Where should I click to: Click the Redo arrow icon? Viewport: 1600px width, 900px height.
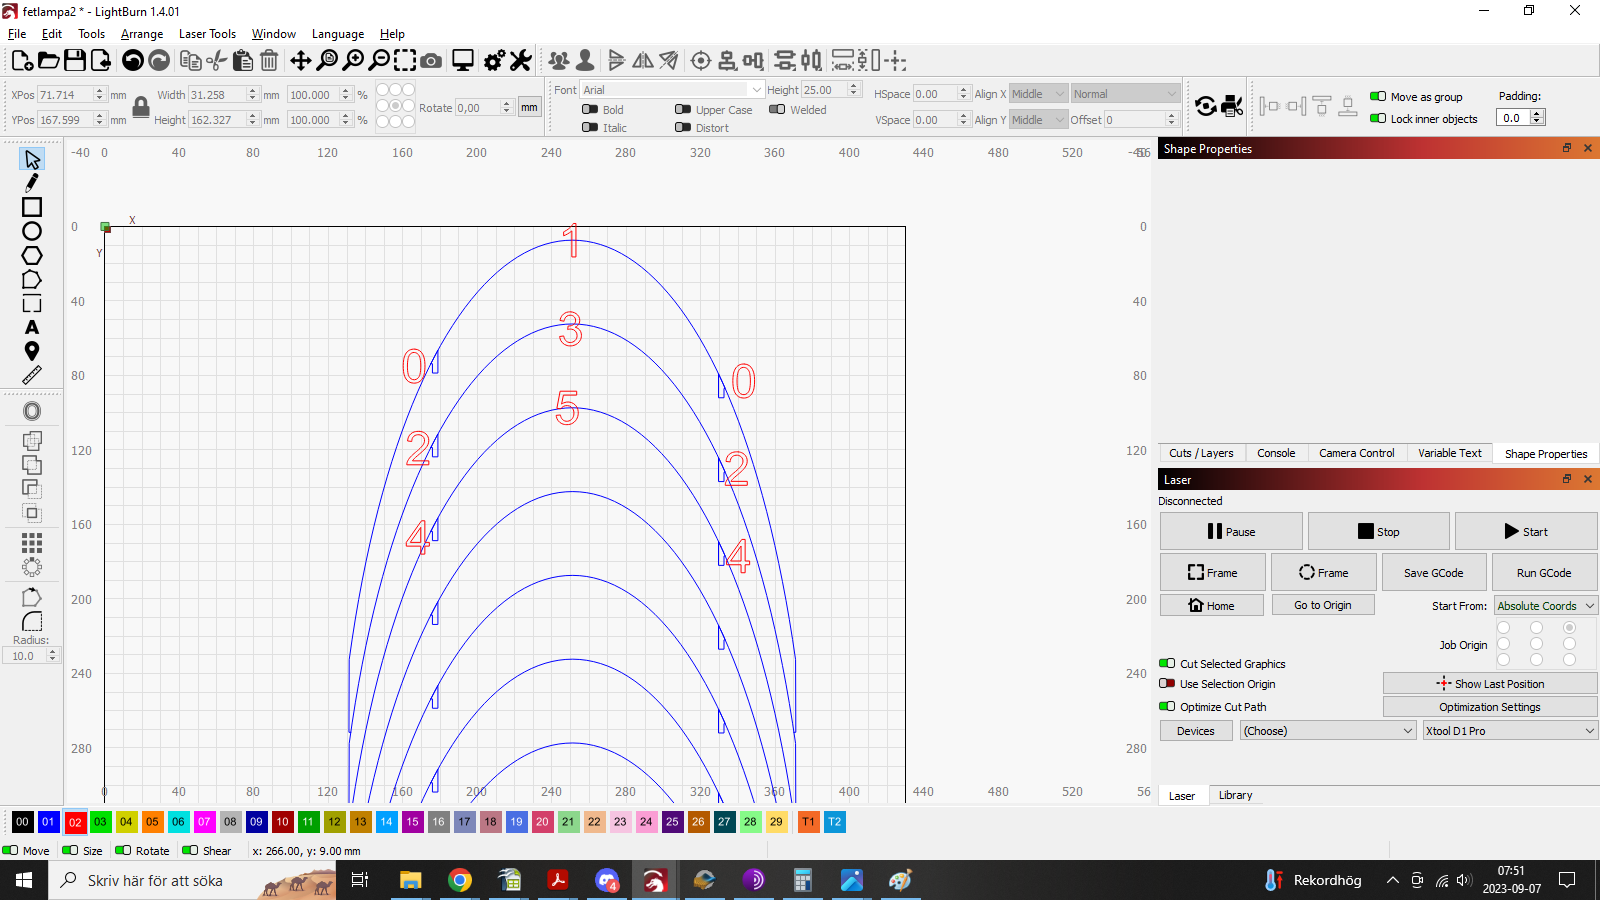159,61
